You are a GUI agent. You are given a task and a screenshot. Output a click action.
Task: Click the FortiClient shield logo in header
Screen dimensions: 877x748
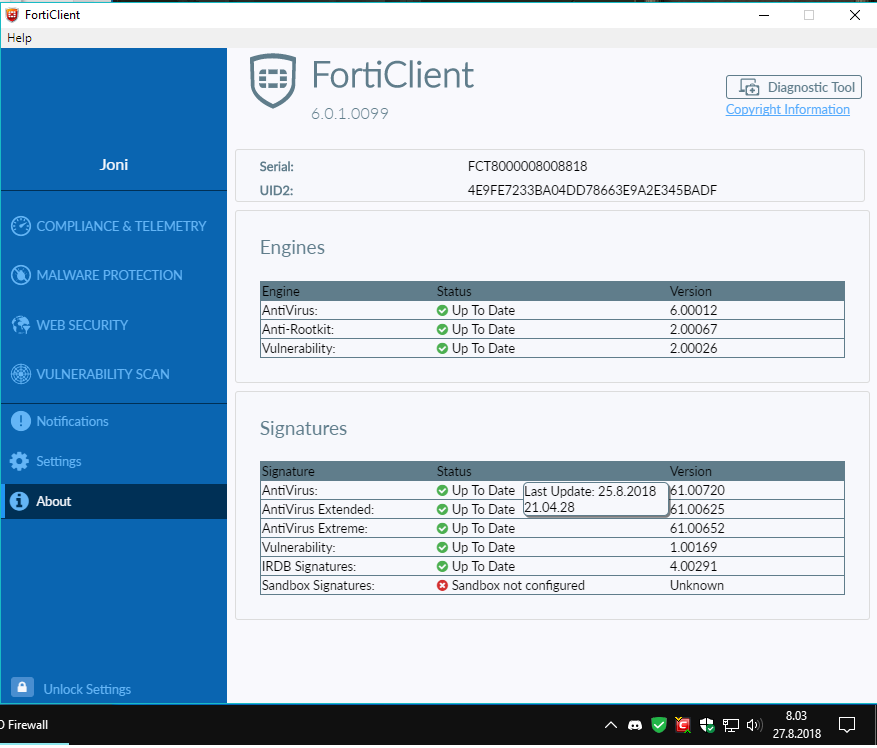pyautogui.click(x=272, y=80)
